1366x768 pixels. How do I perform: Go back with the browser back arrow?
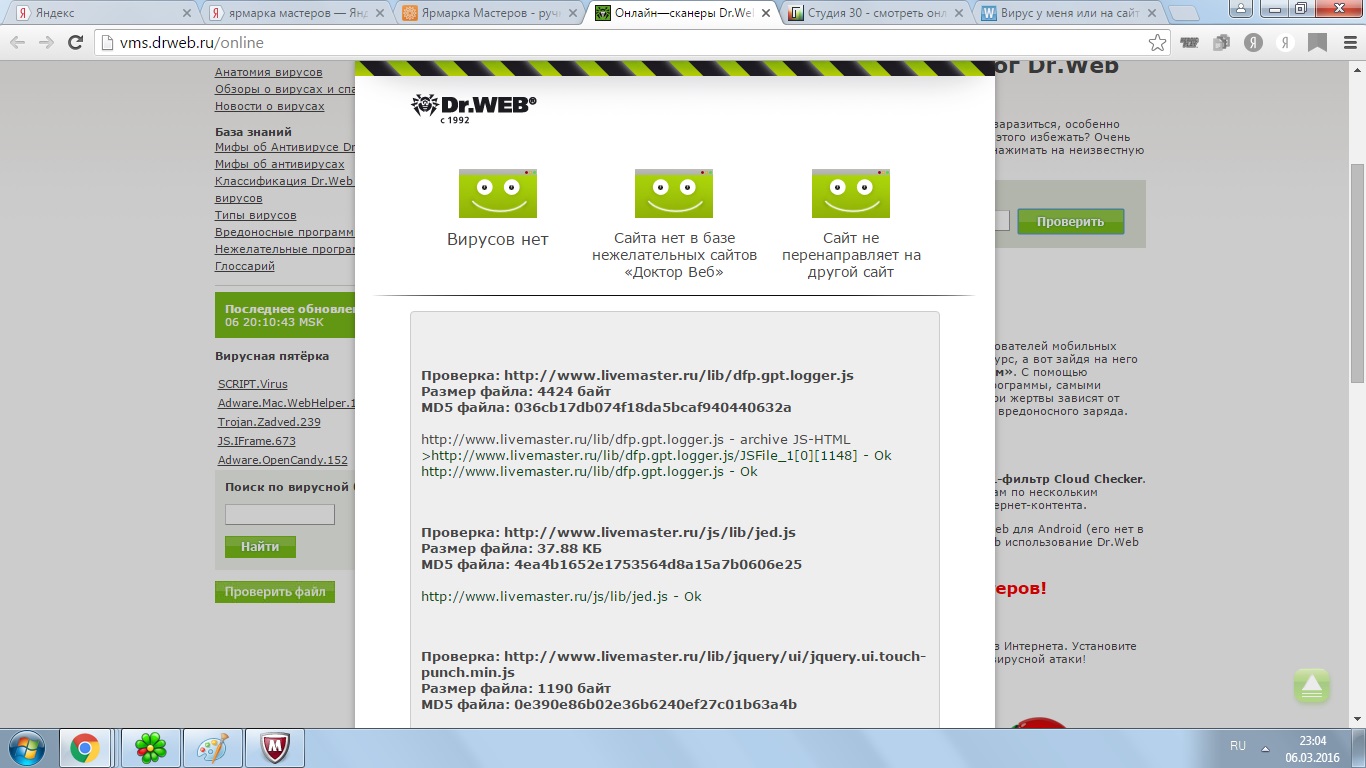[18, 43]
